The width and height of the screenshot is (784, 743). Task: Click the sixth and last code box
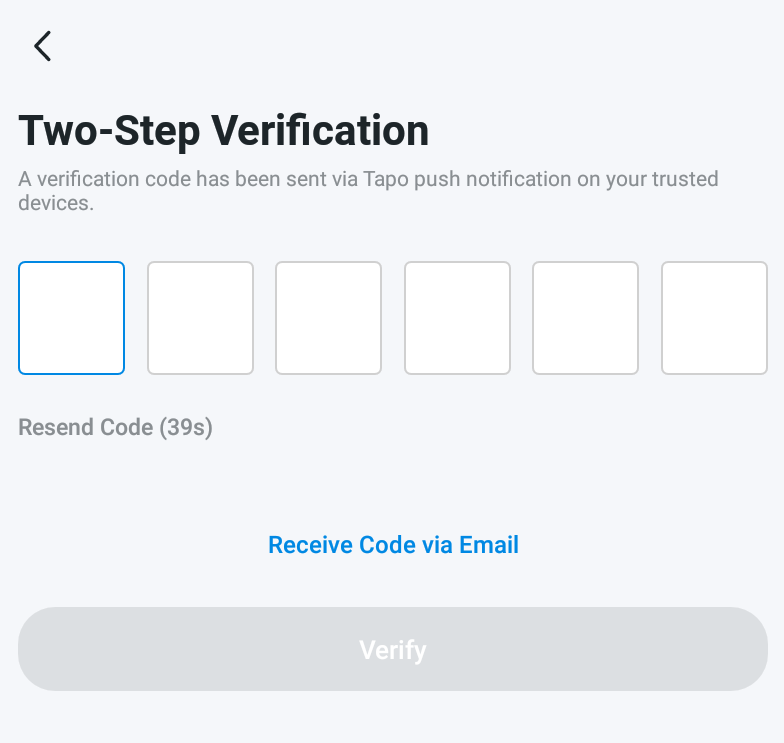tap(714, 318)
